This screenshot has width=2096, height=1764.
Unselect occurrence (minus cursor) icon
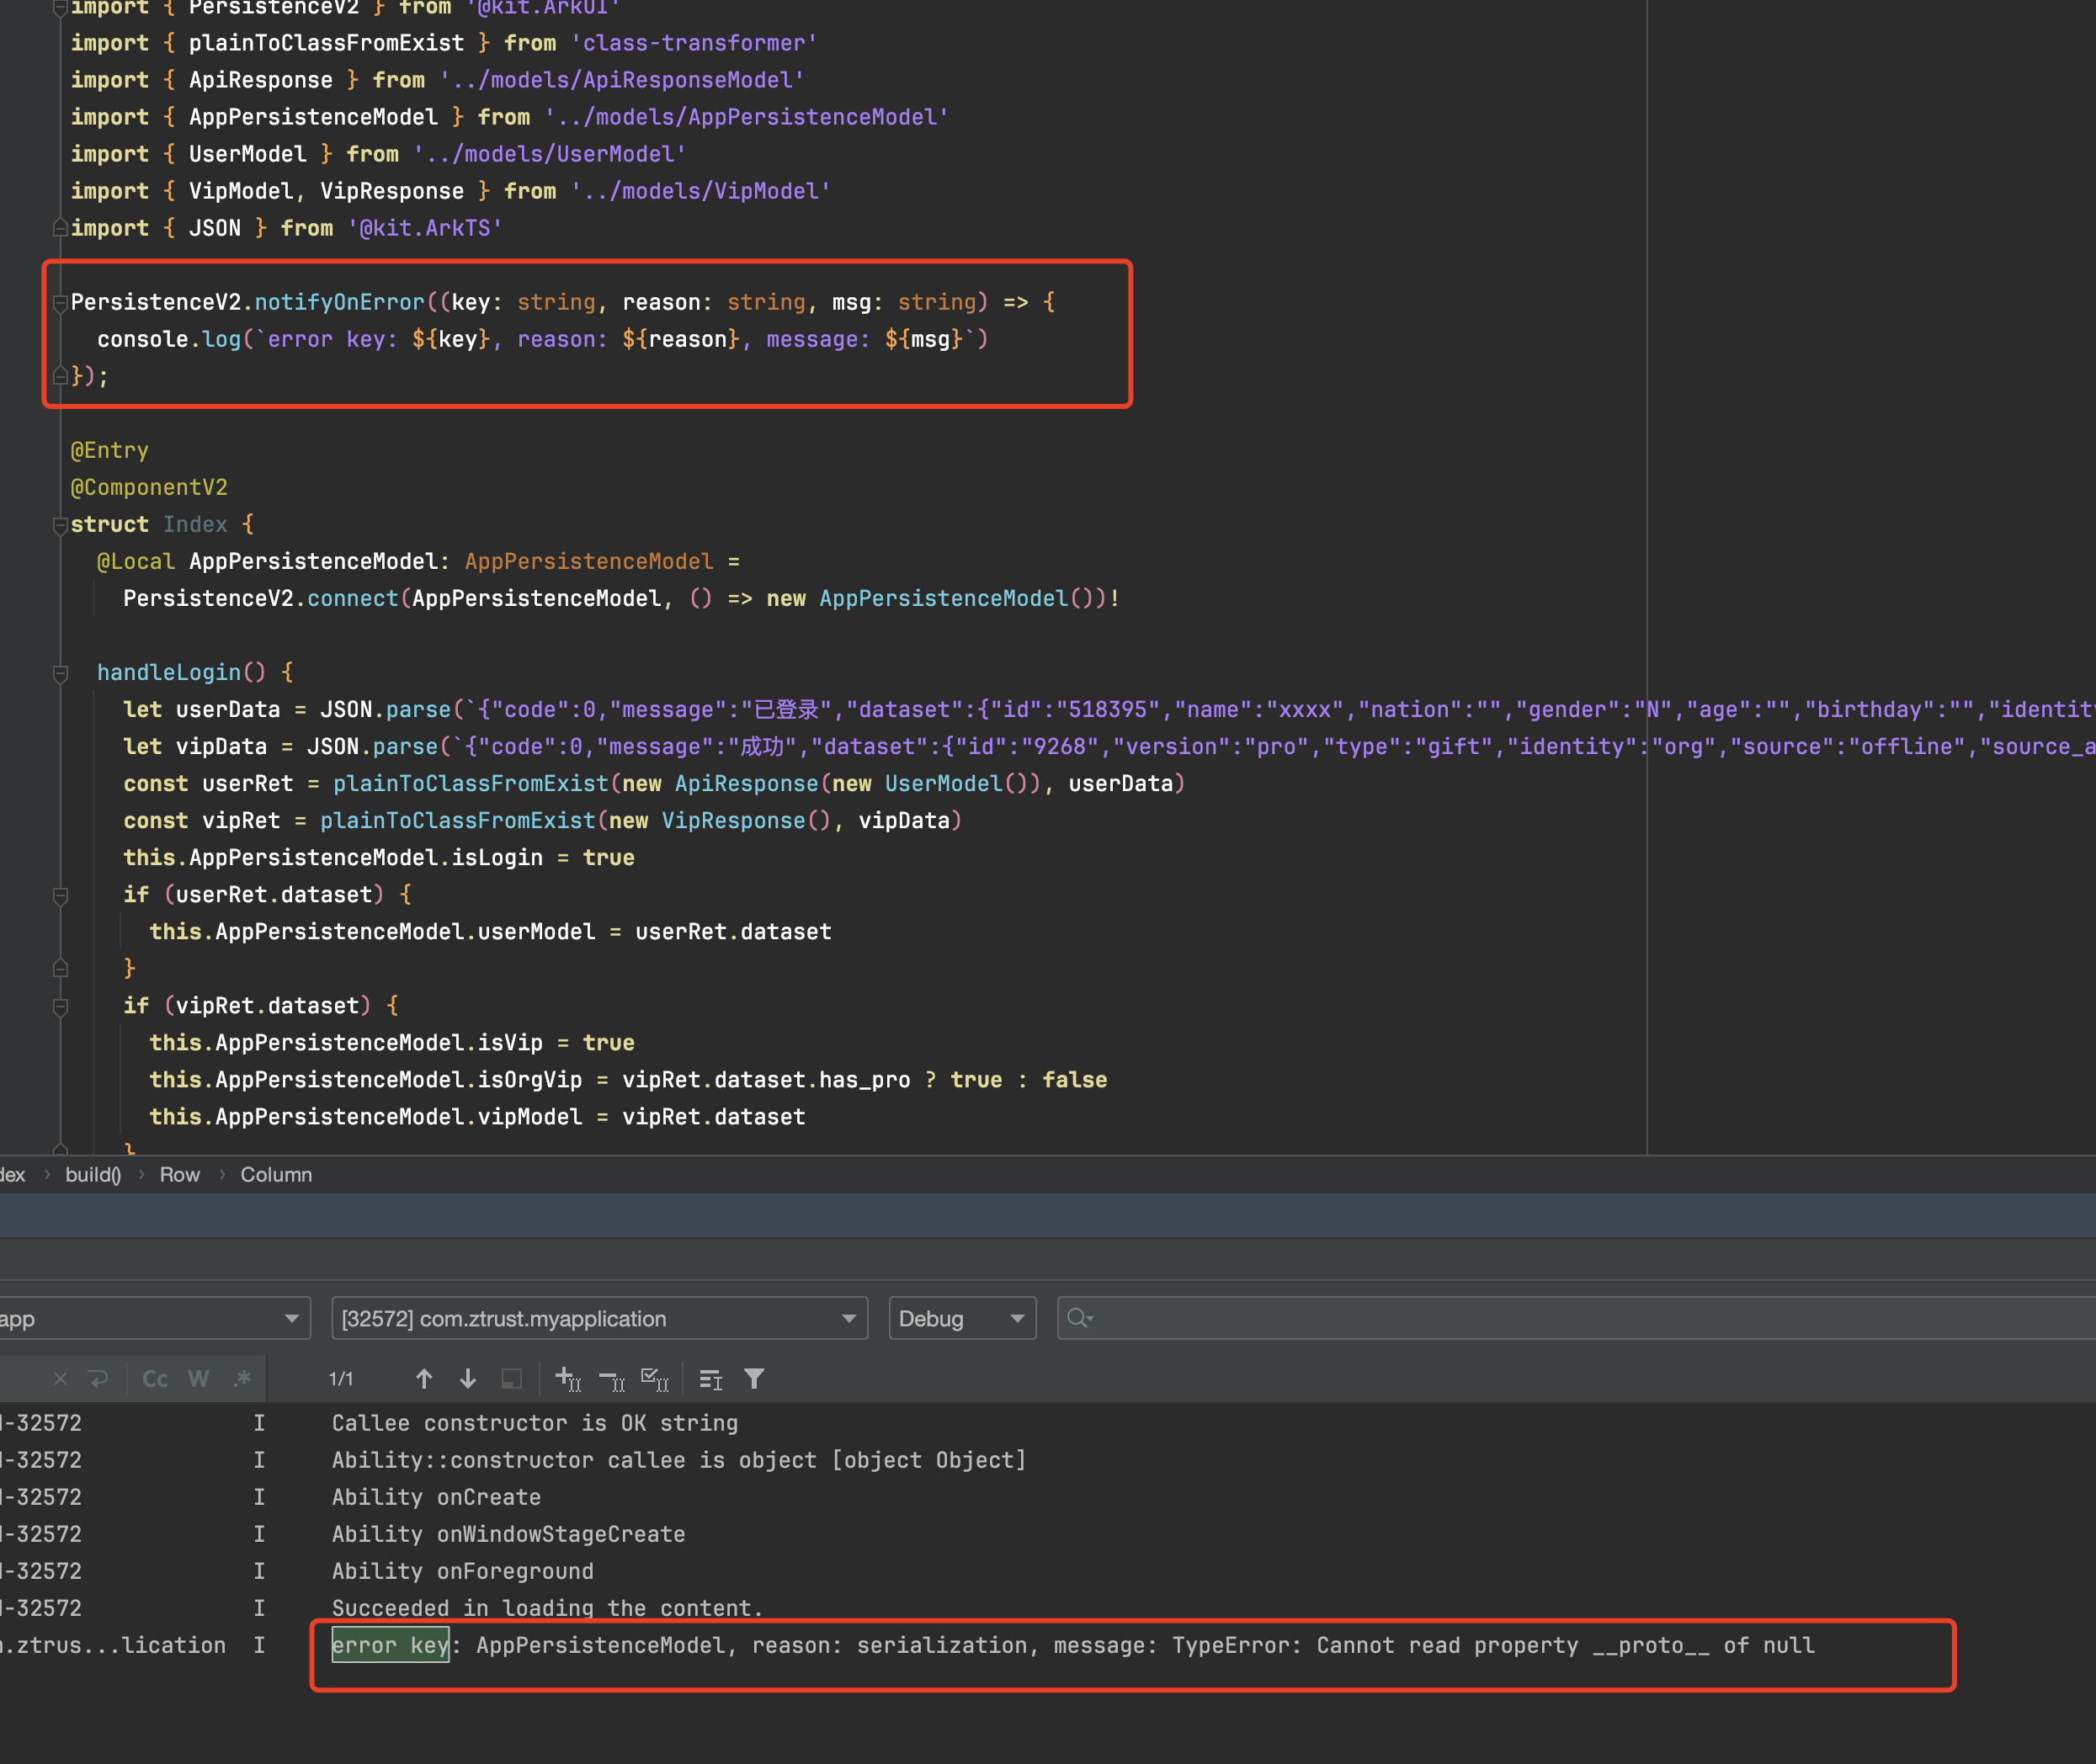[x=612, y=1379]
